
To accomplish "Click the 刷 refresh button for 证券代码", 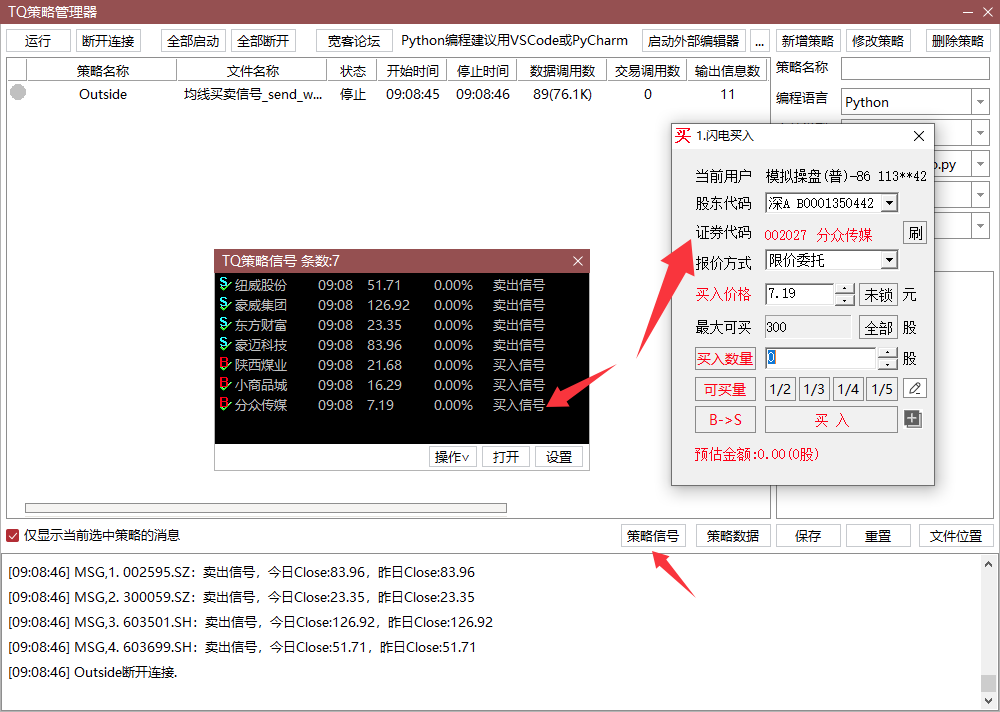I will (x=914, y=233).
